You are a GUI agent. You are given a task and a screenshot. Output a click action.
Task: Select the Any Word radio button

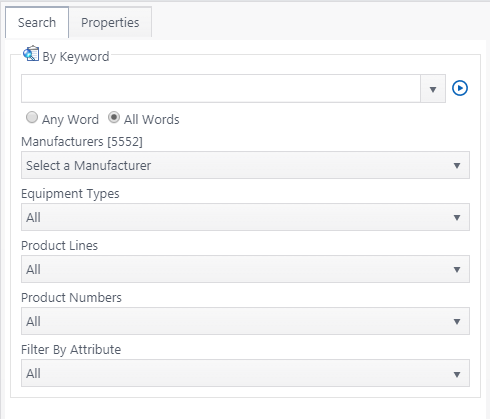click(x=32, y=117)
